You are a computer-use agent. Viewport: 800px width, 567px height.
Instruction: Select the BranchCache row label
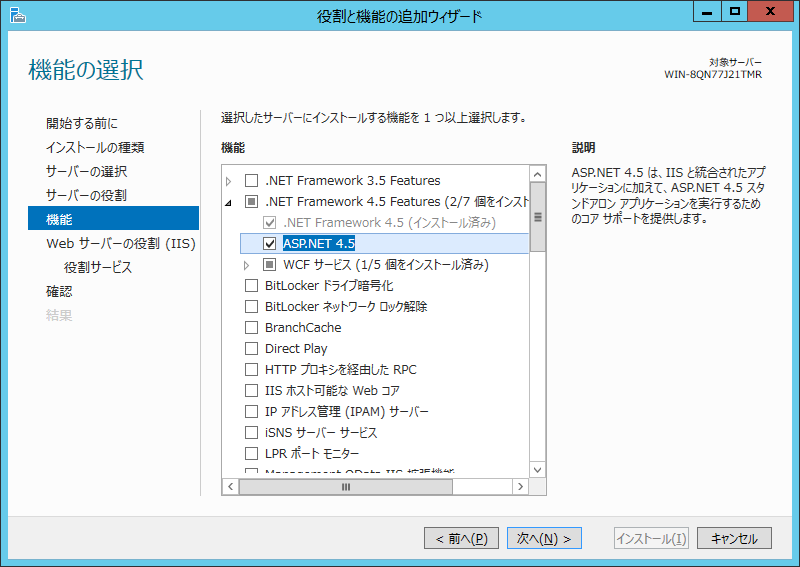303,328
